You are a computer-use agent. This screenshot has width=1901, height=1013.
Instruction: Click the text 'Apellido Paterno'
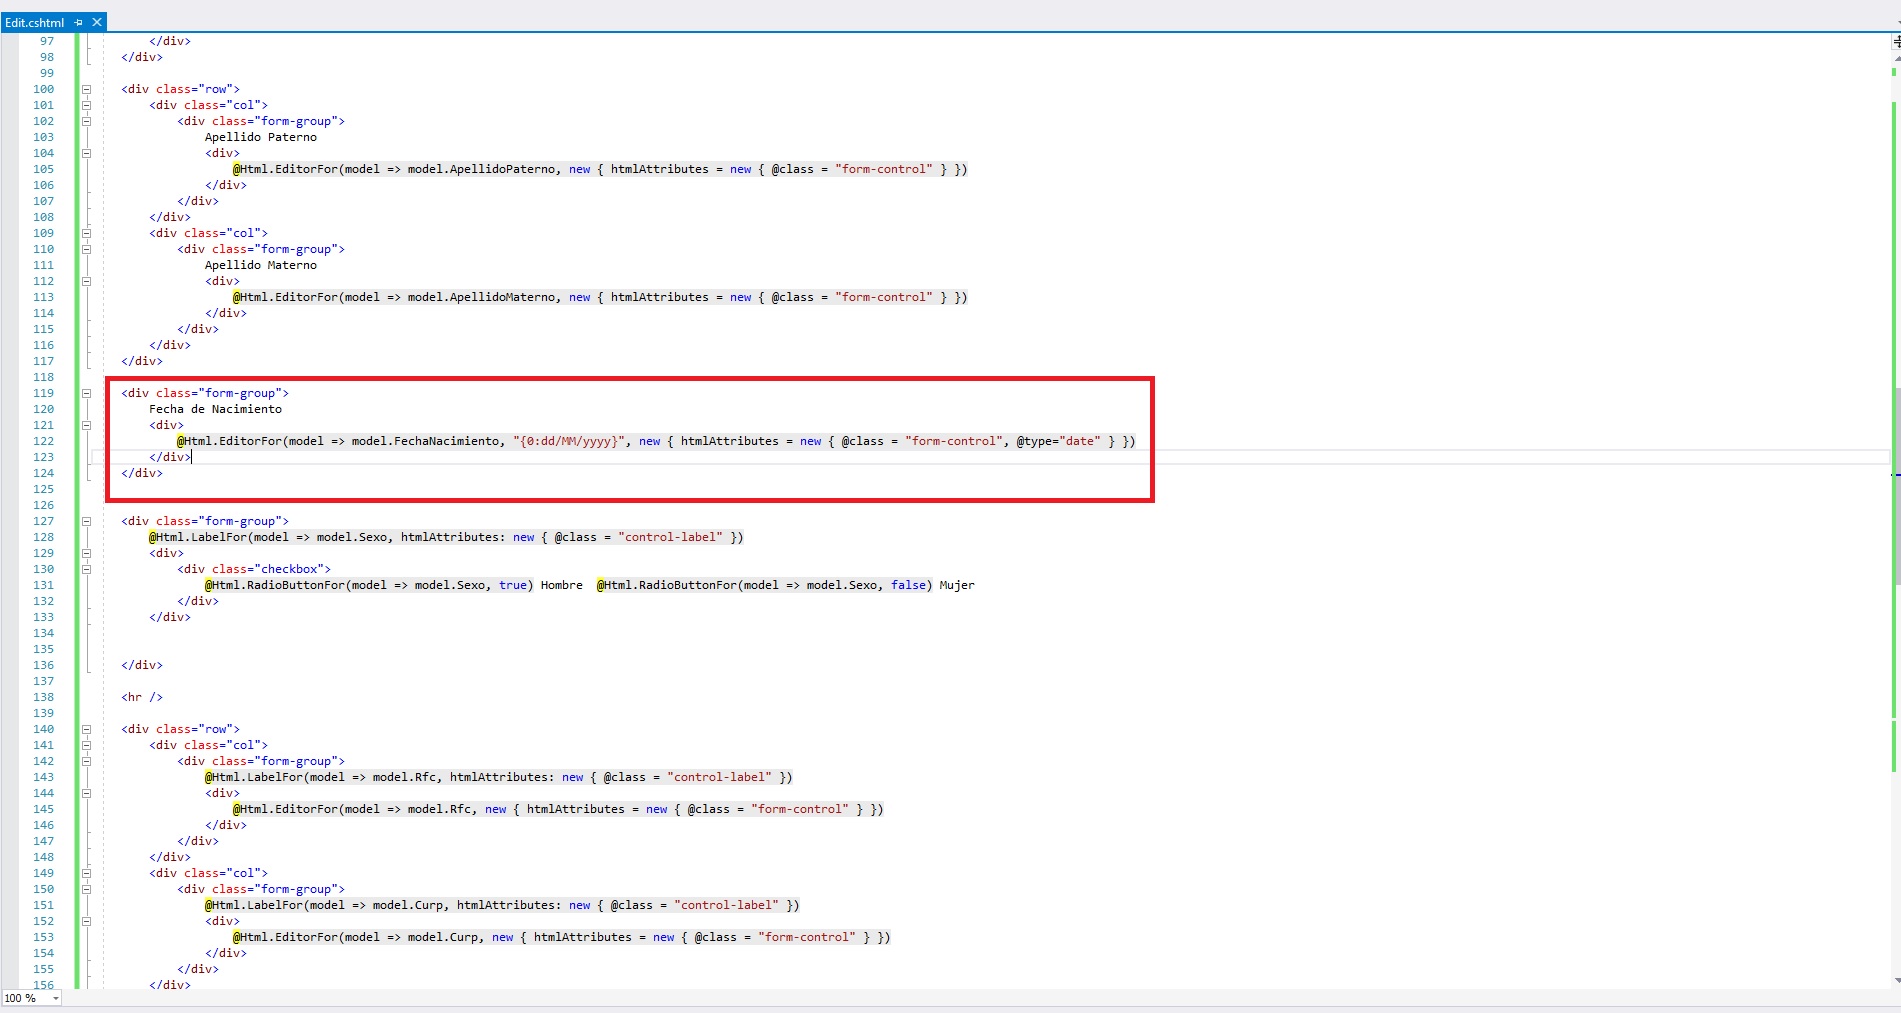click(x=261, y=137)
